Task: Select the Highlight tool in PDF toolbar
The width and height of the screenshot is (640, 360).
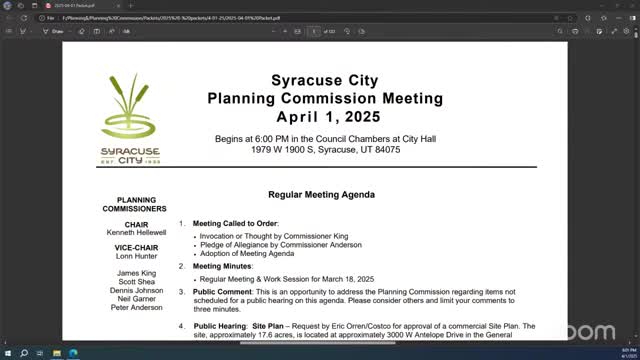Action: point(22,31)
